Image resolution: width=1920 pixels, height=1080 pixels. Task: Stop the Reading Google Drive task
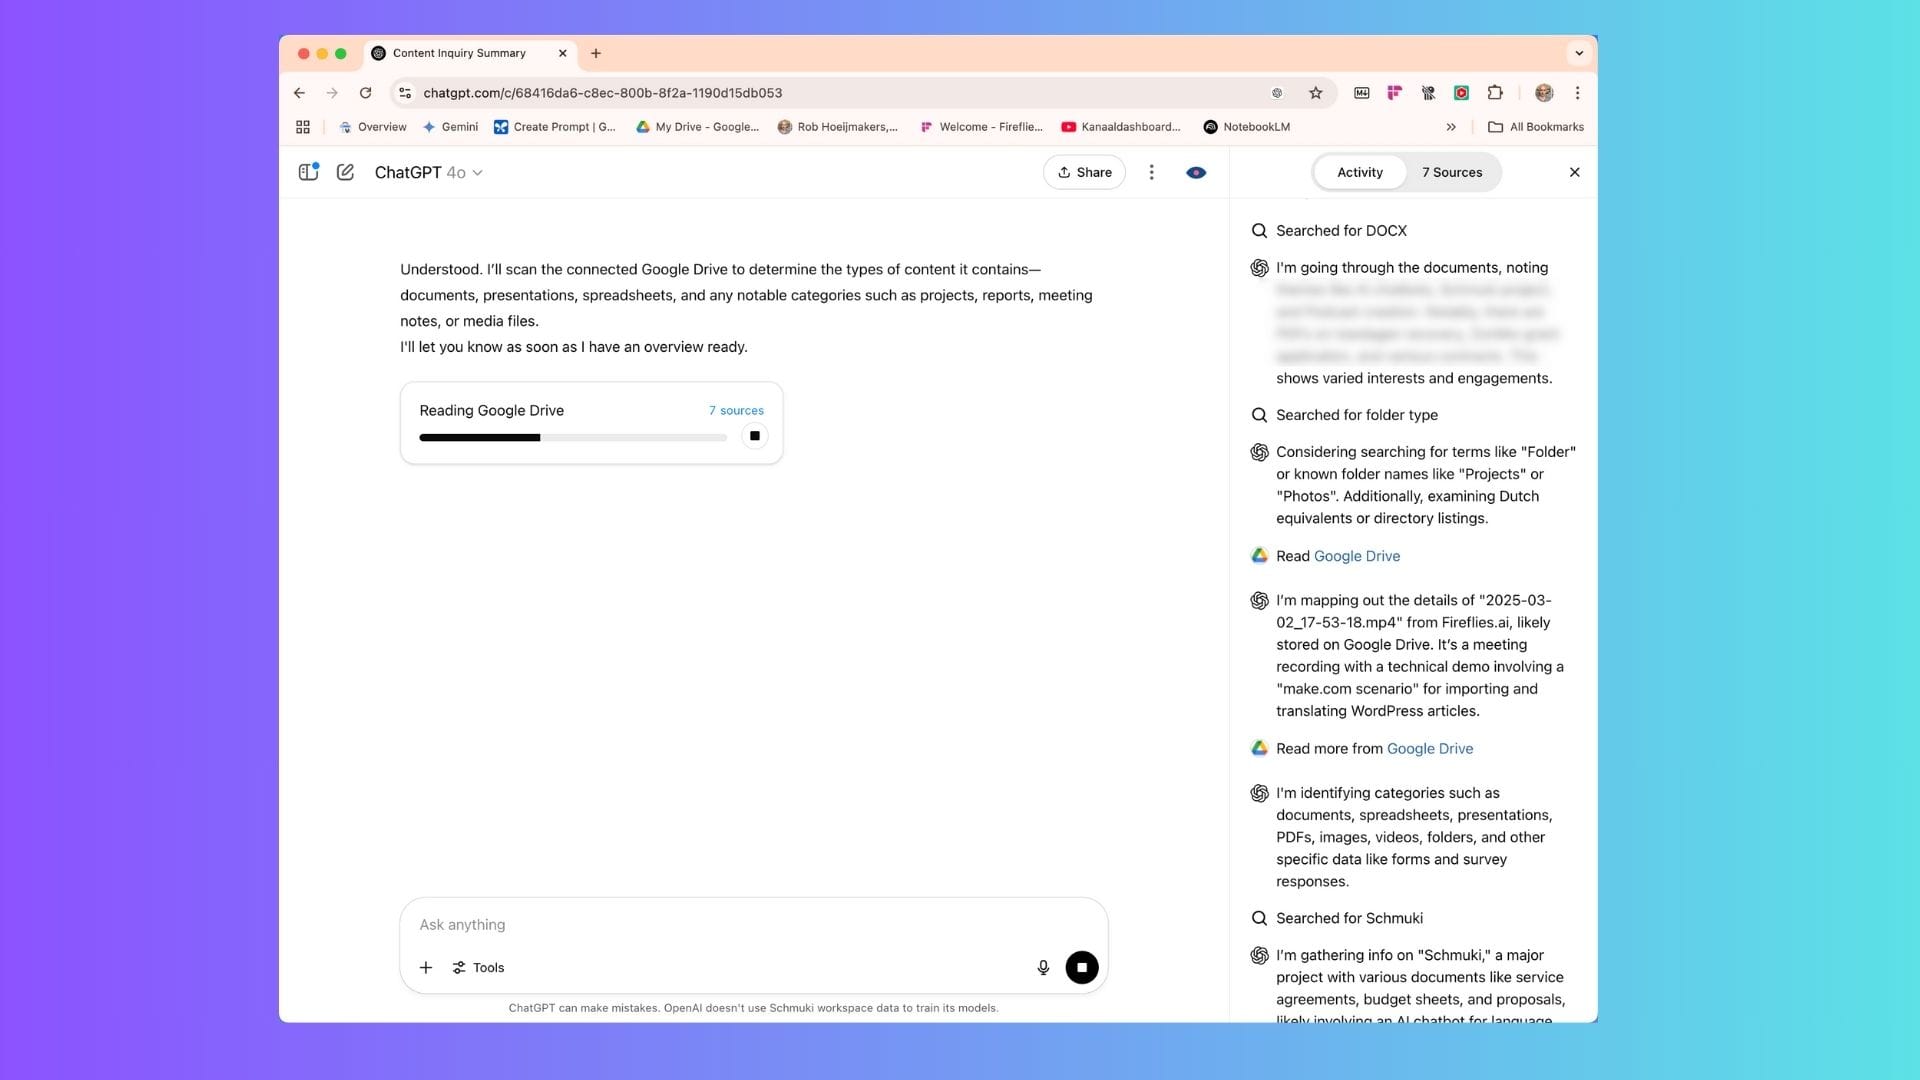[755, 436]
